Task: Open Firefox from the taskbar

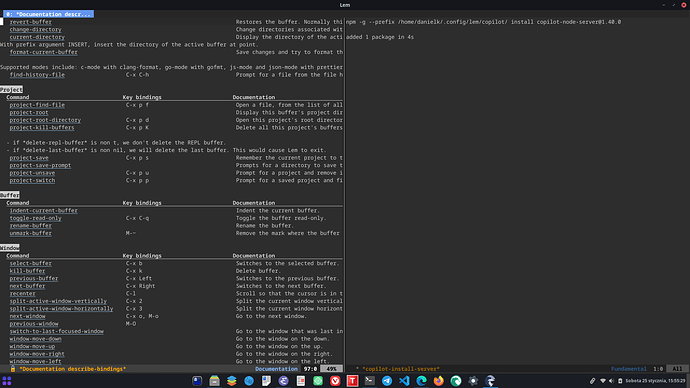Action: 439,381
